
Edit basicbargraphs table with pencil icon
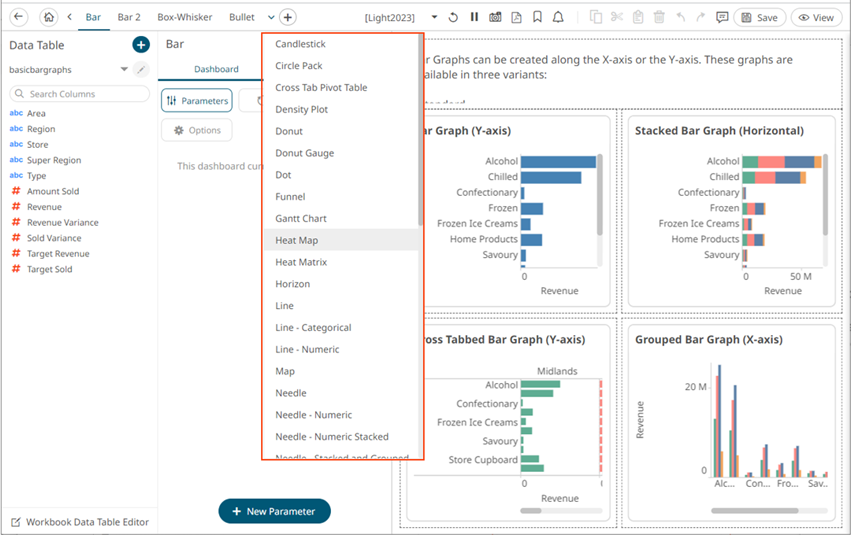pos(141,70)
